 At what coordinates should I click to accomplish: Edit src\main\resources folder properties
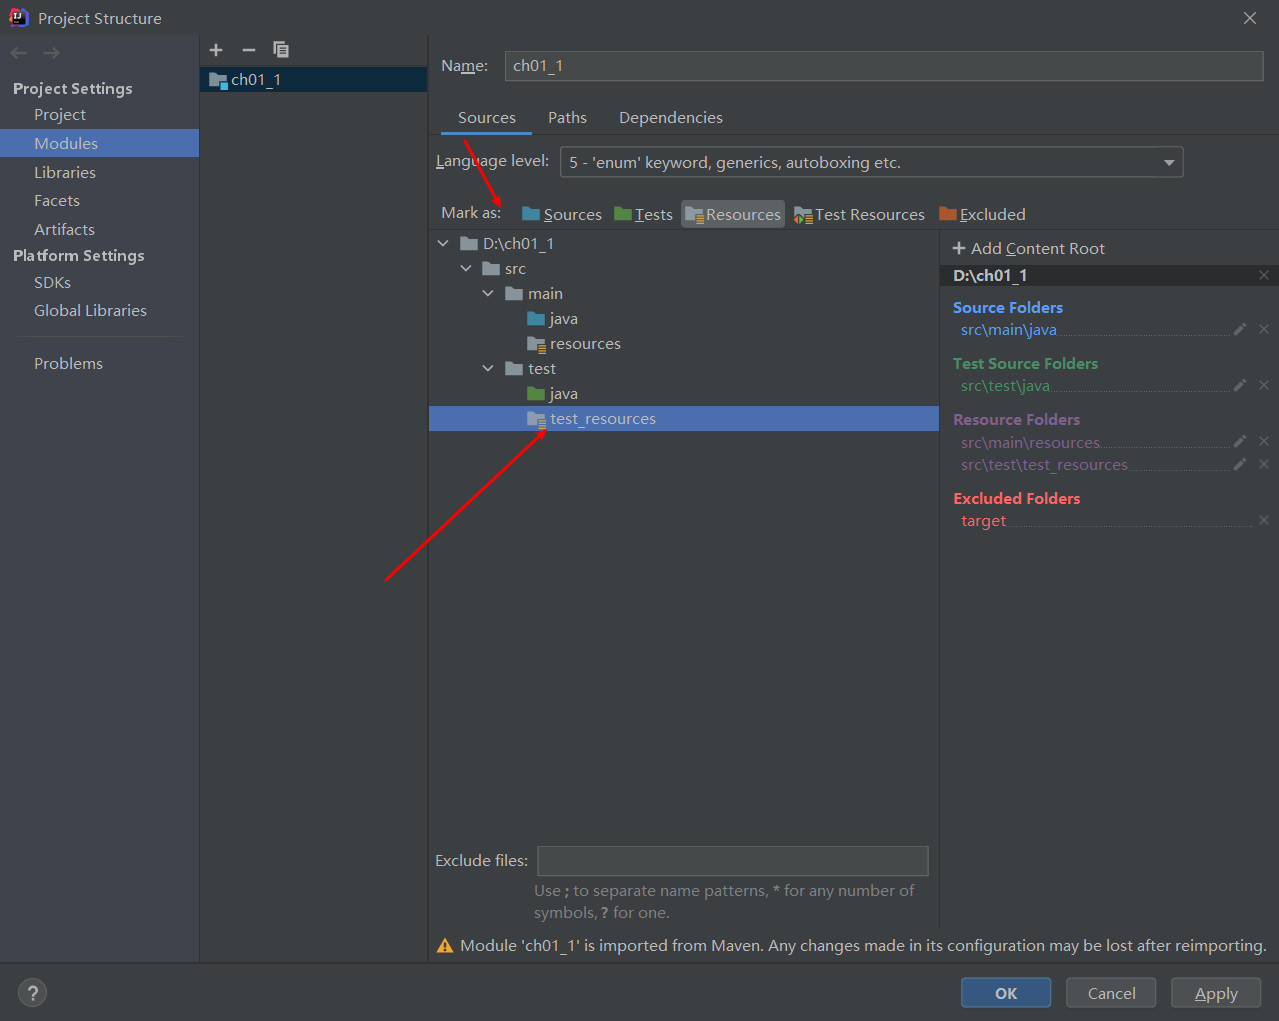pyautogui.click(x=1240, y=441)
